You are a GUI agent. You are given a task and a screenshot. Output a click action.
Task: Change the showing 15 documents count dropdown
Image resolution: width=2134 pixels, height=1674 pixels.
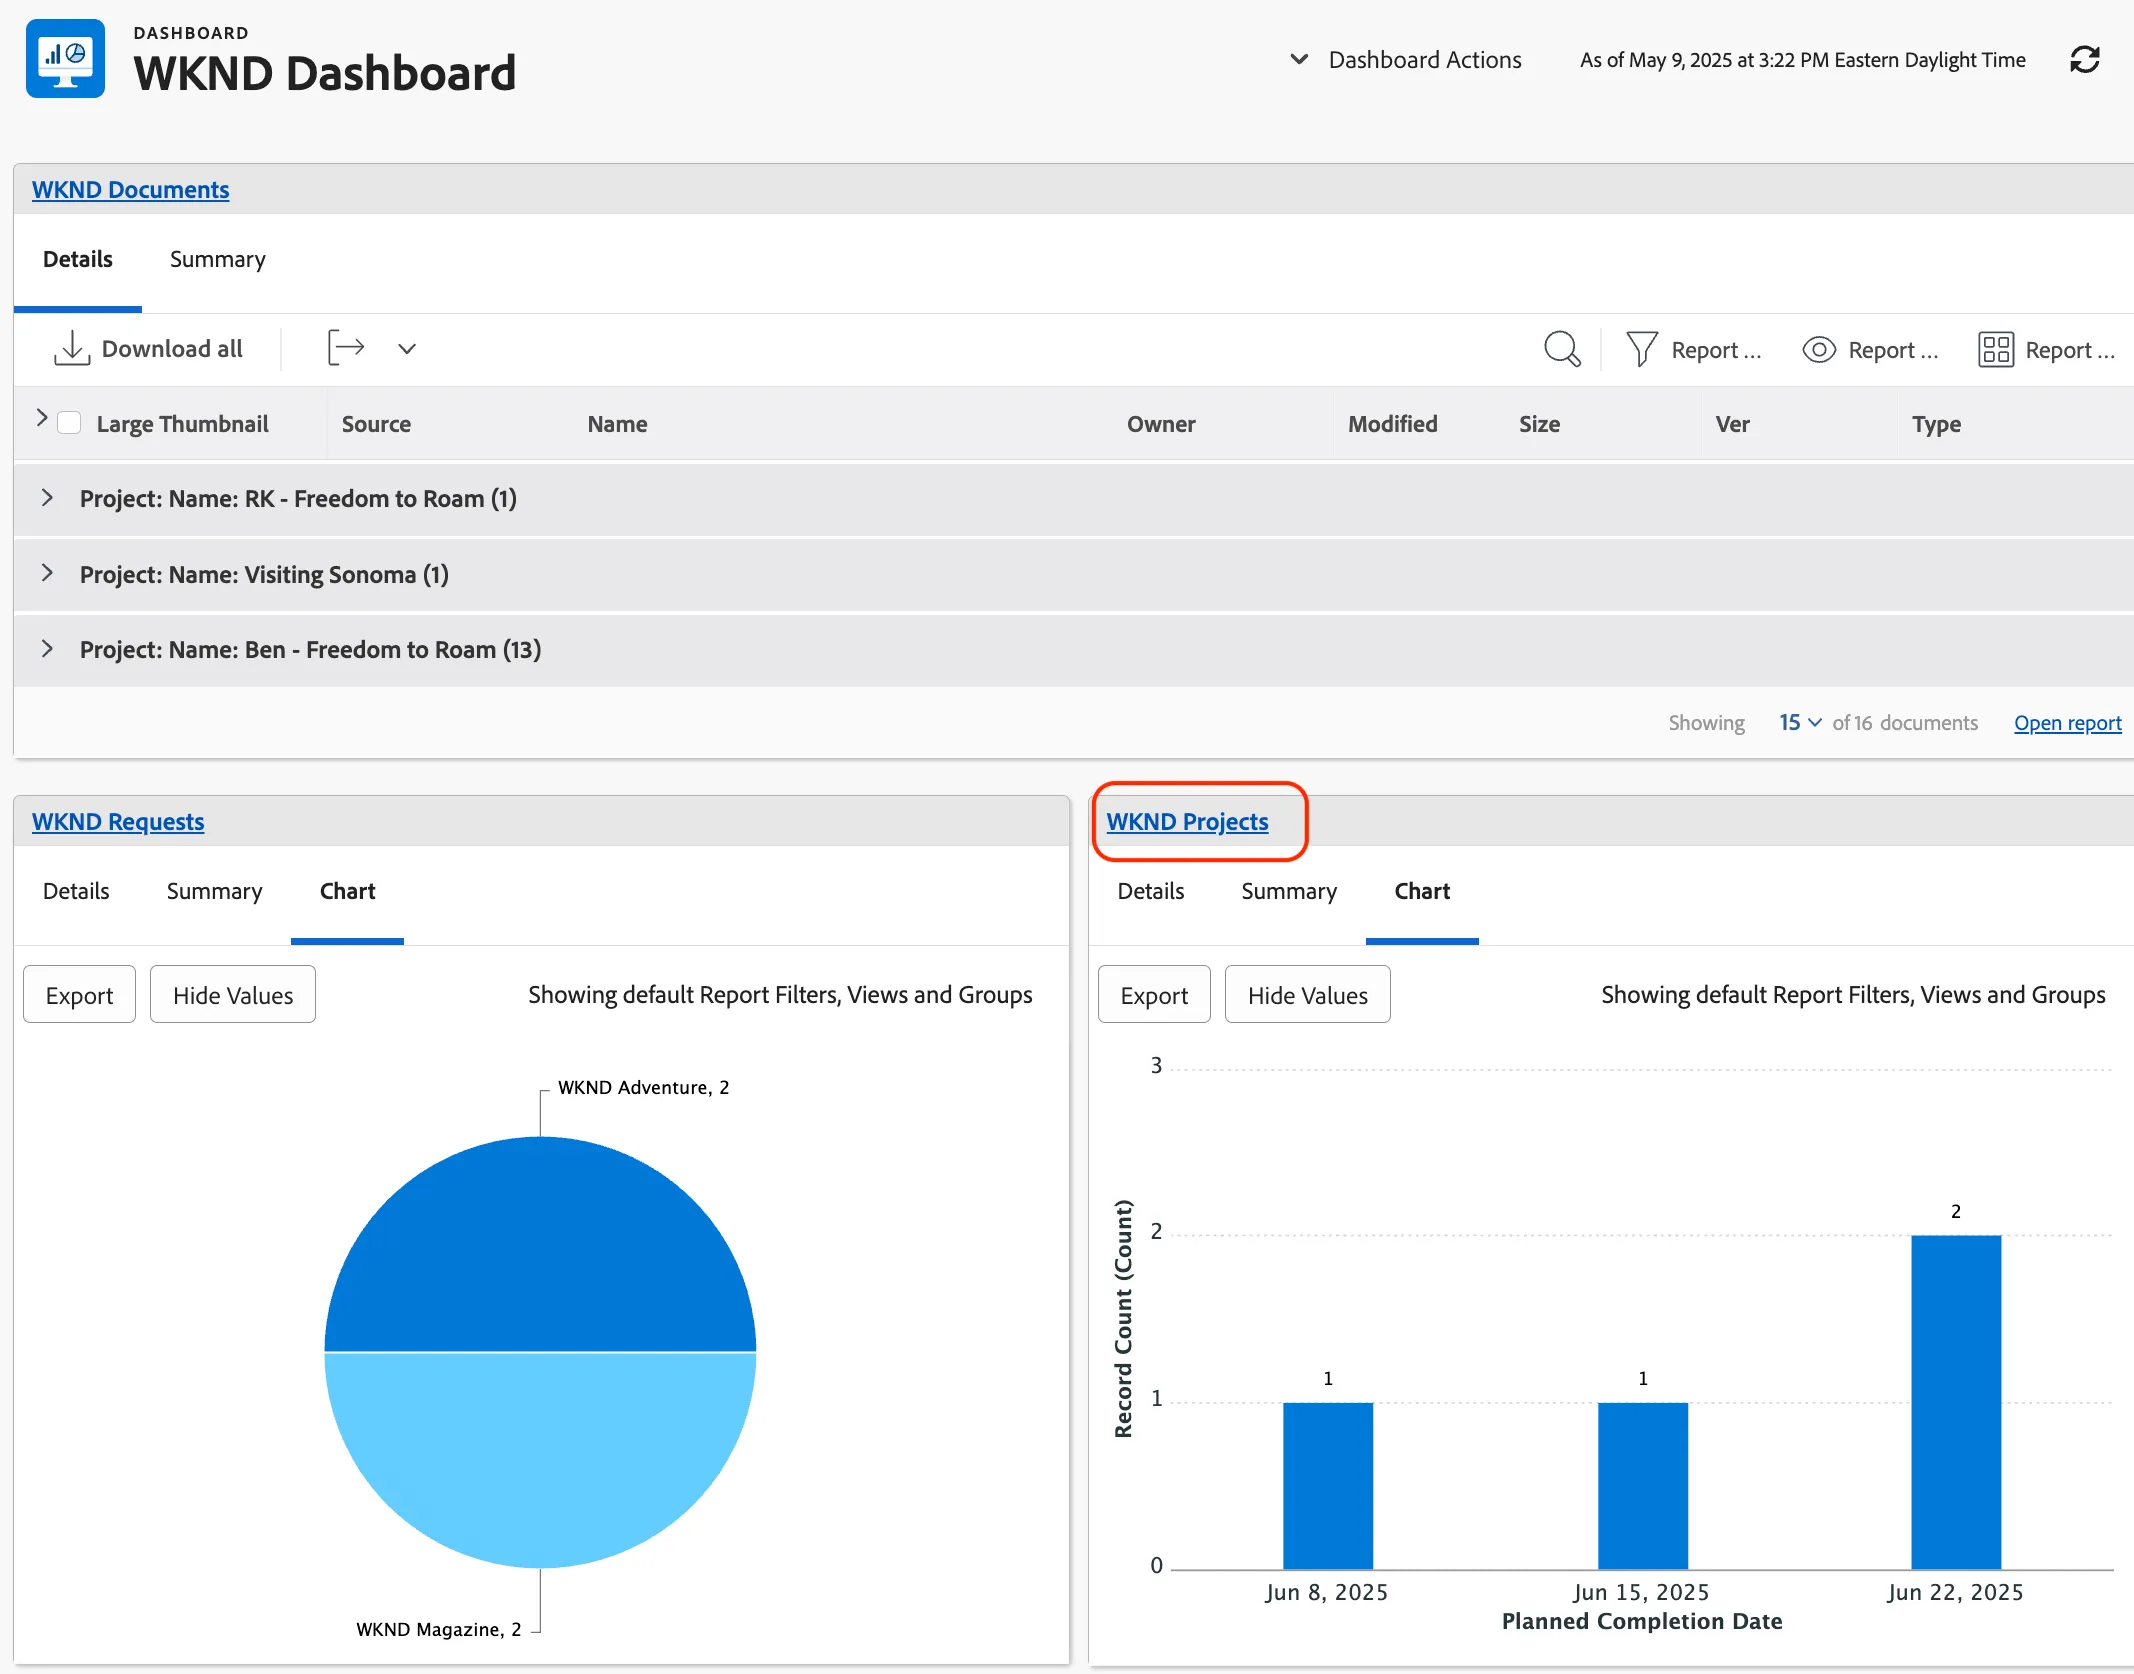1800,722
